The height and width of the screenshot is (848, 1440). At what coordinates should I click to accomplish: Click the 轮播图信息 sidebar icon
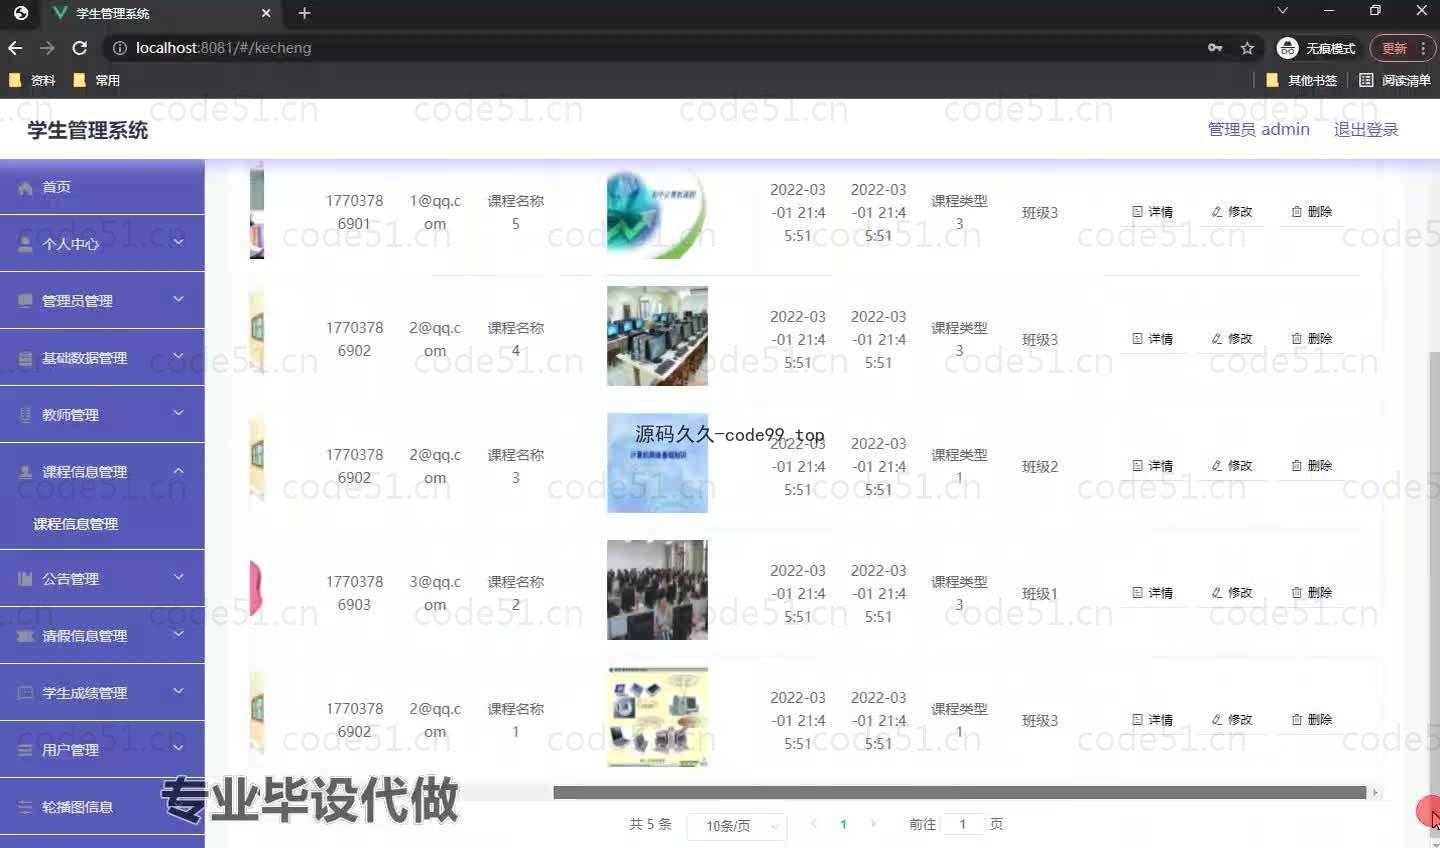tap(25, 807)
